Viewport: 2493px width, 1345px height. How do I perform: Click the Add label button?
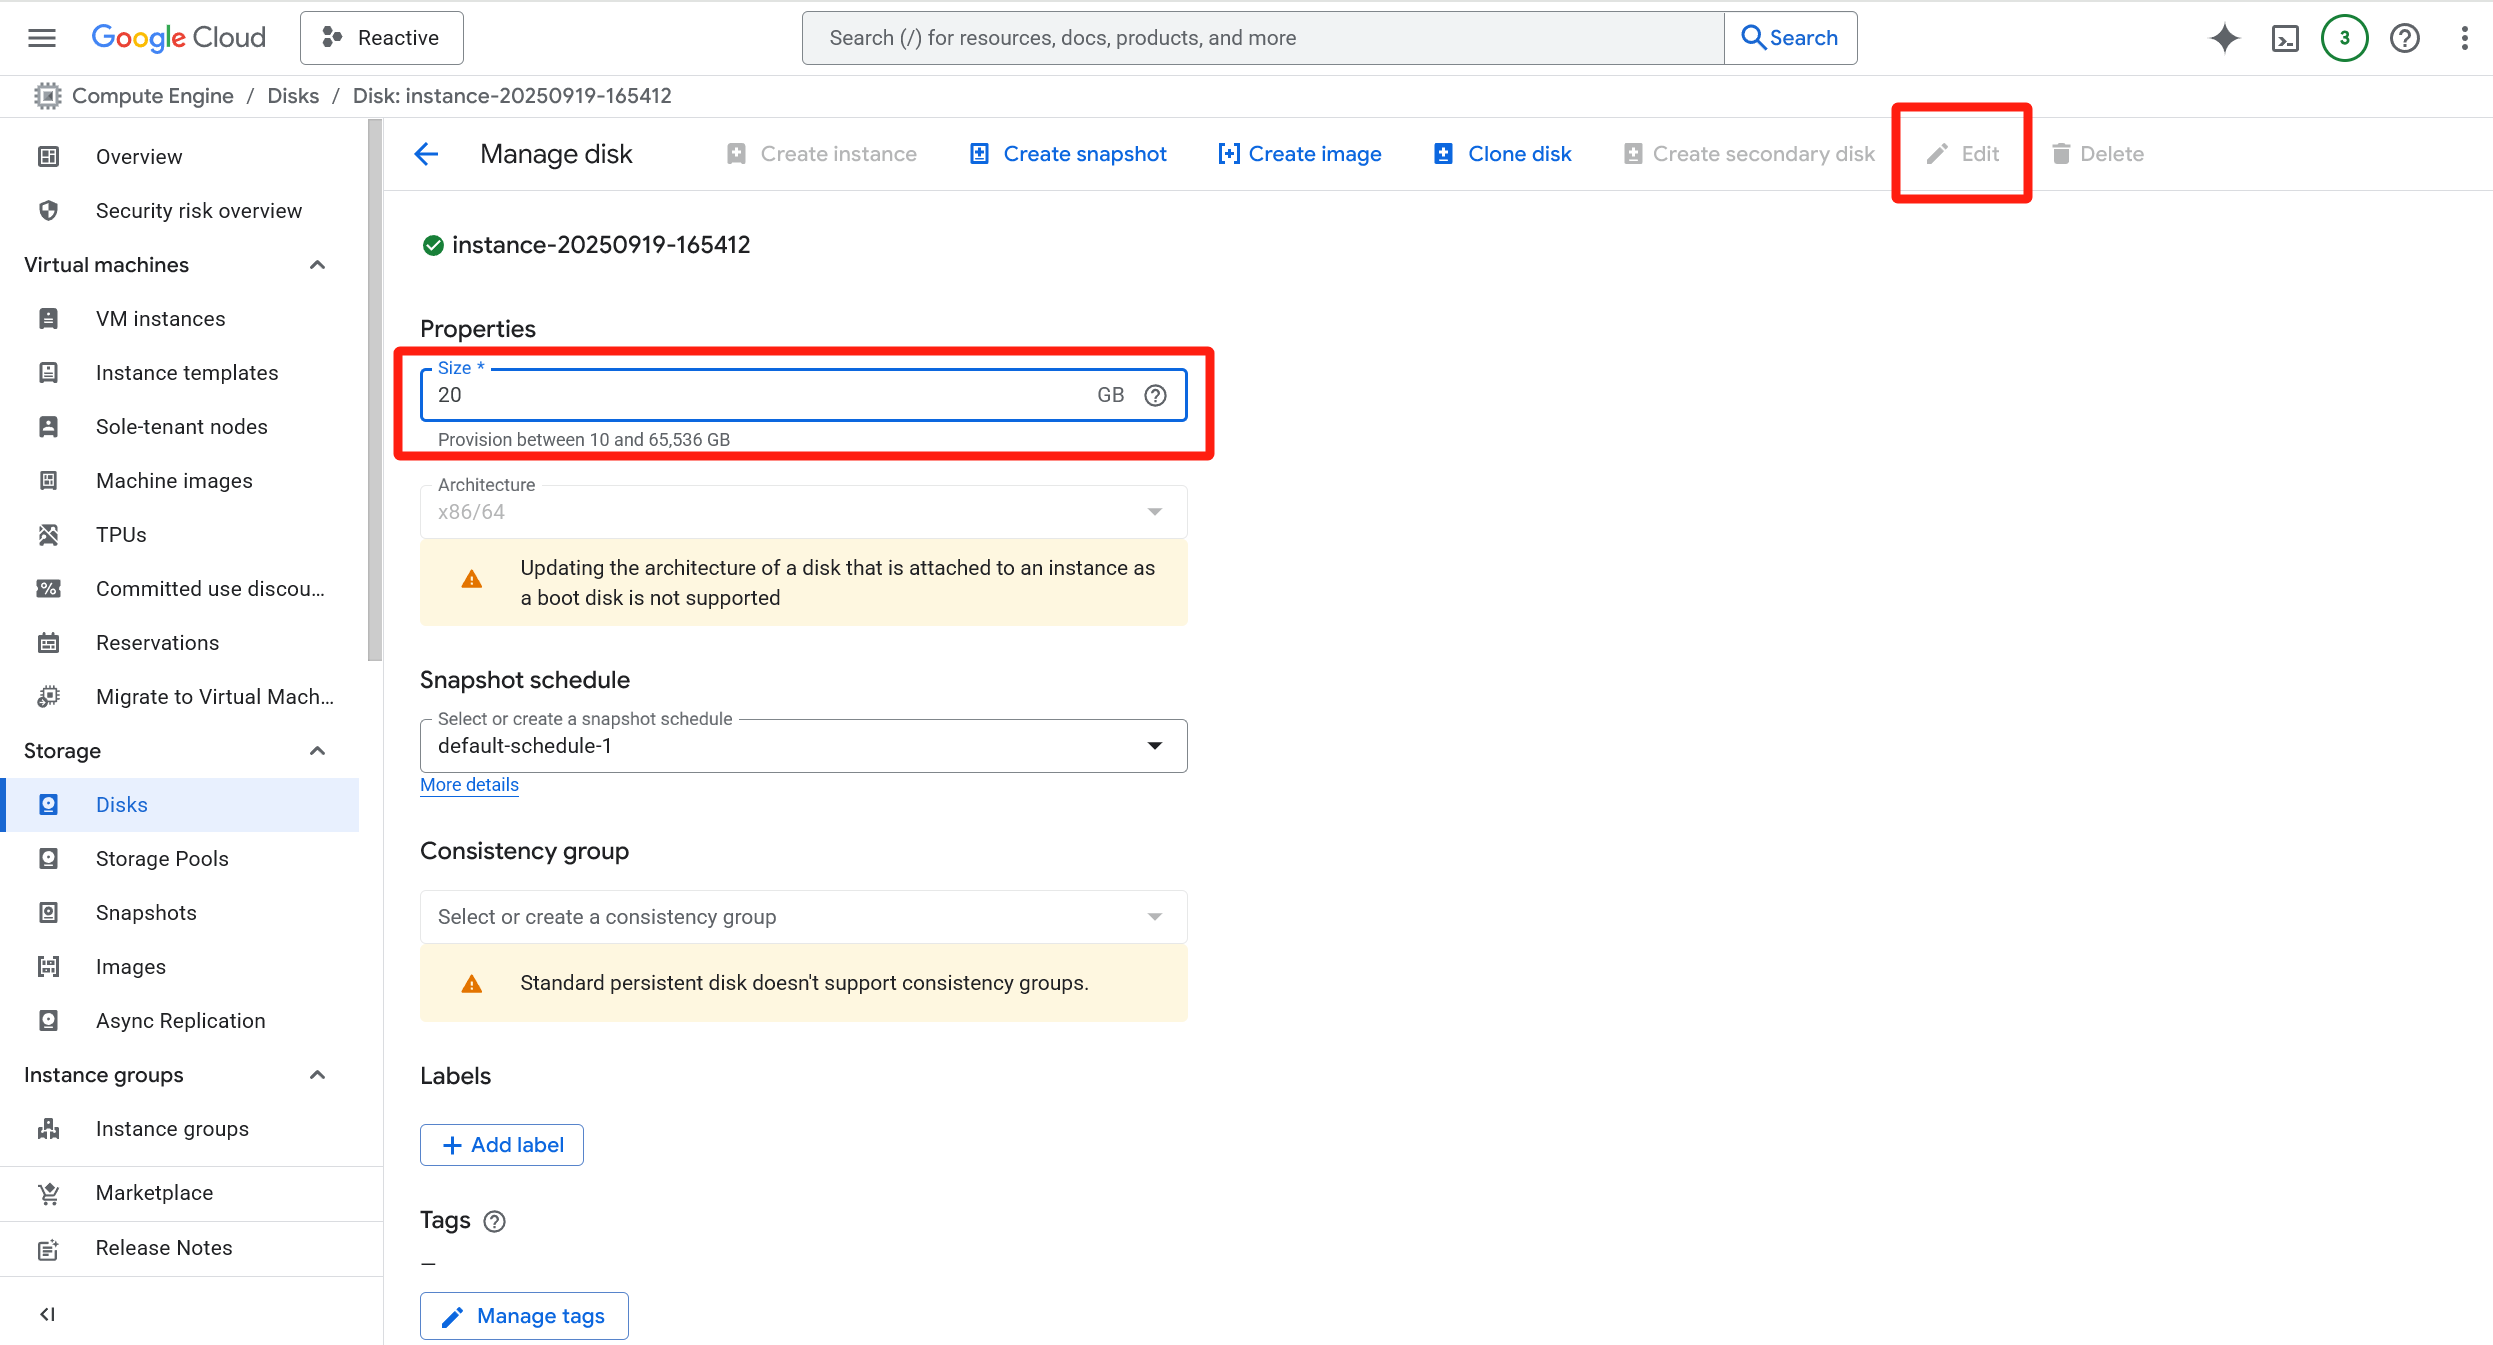pos(502,1145)
